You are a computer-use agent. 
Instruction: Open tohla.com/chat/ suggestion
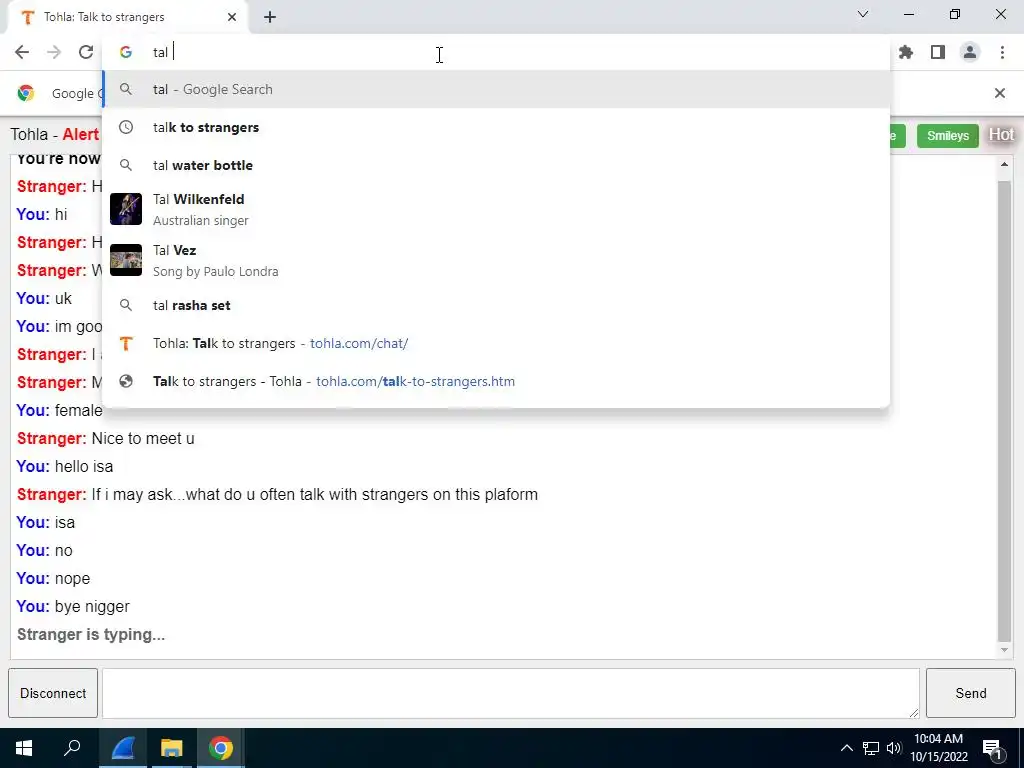pos(496,344)
